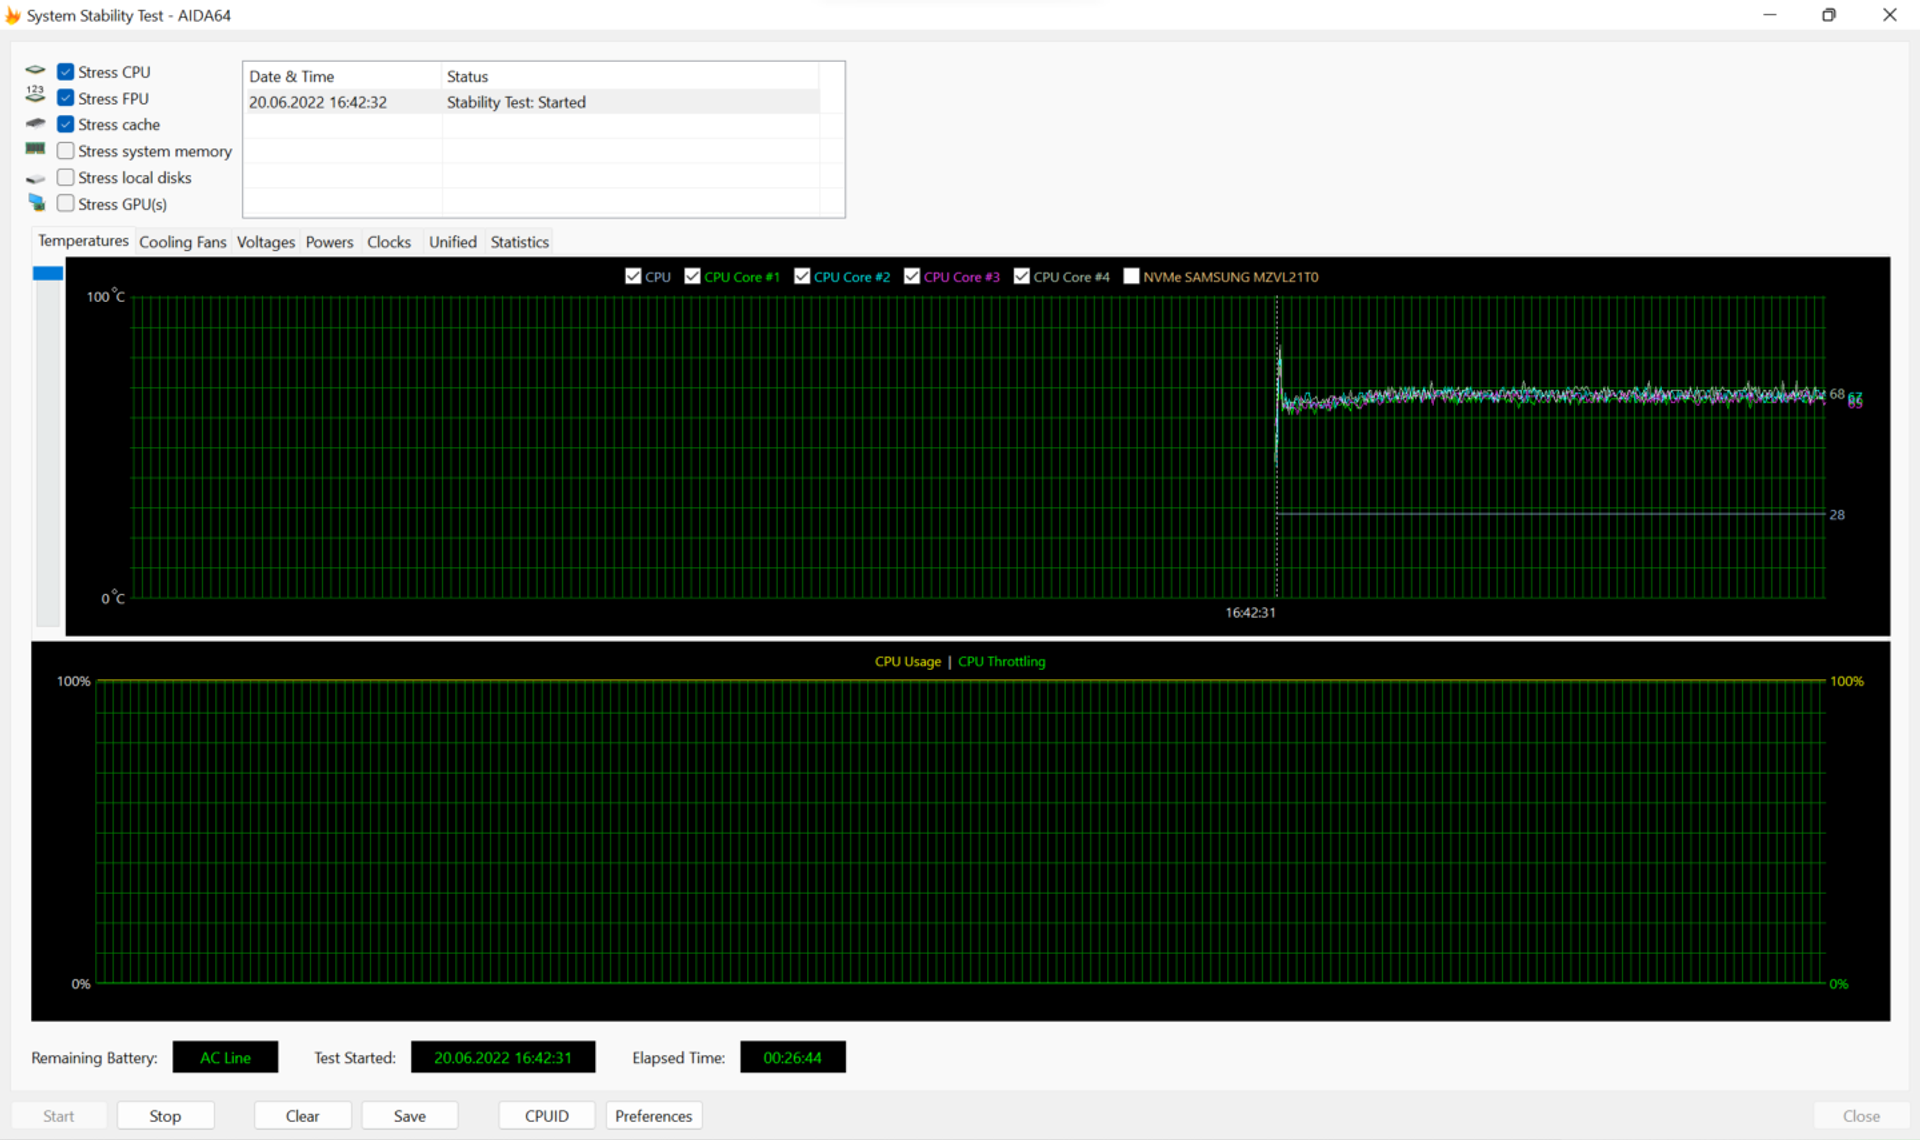This screenshot has width=1920, height=1140.
Task: Toggle the CPU Core #3 legend checkbox
Action: (x=912, y=276)
